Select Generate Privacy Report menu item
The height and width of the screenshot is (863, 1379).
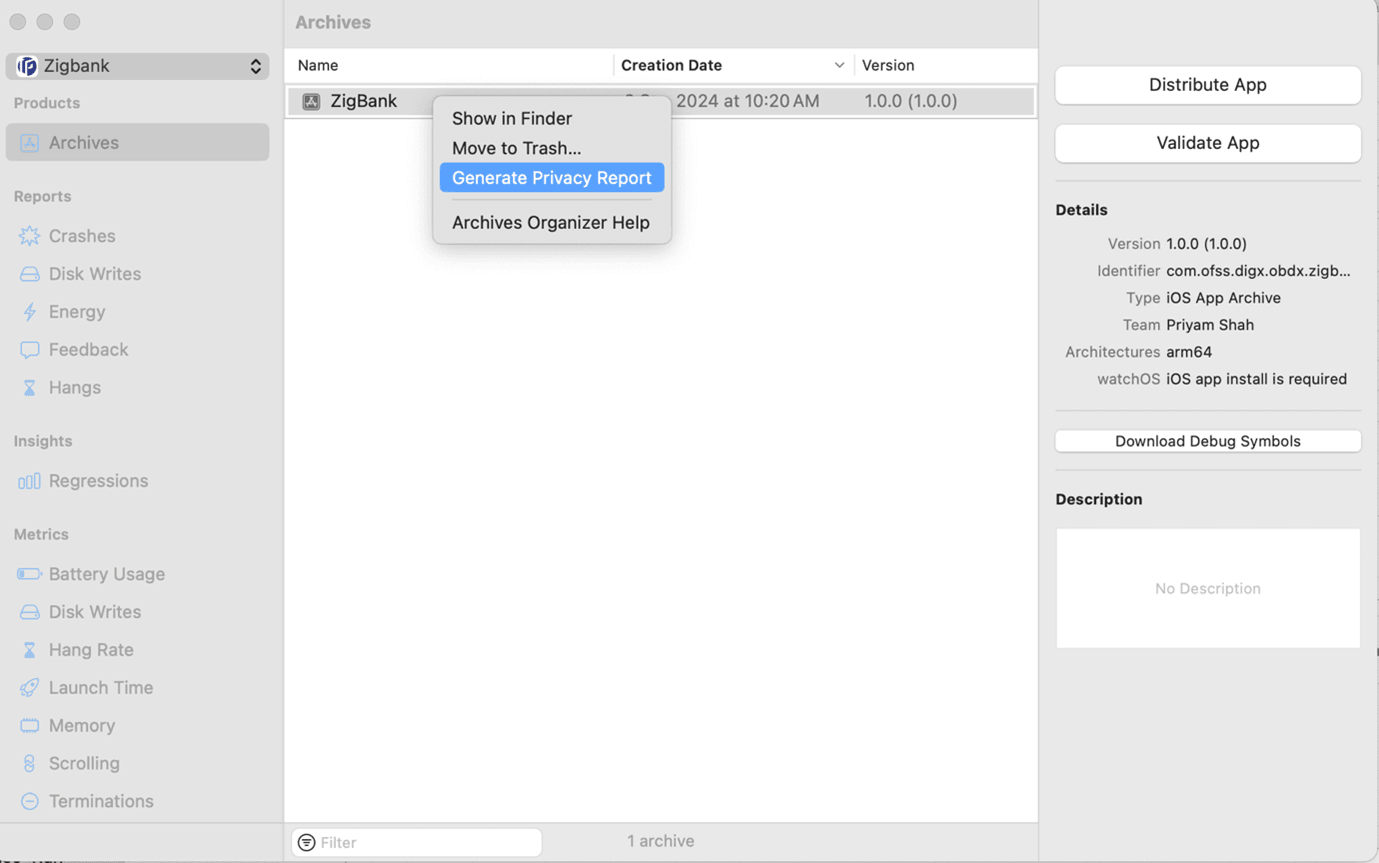[552, 178]
